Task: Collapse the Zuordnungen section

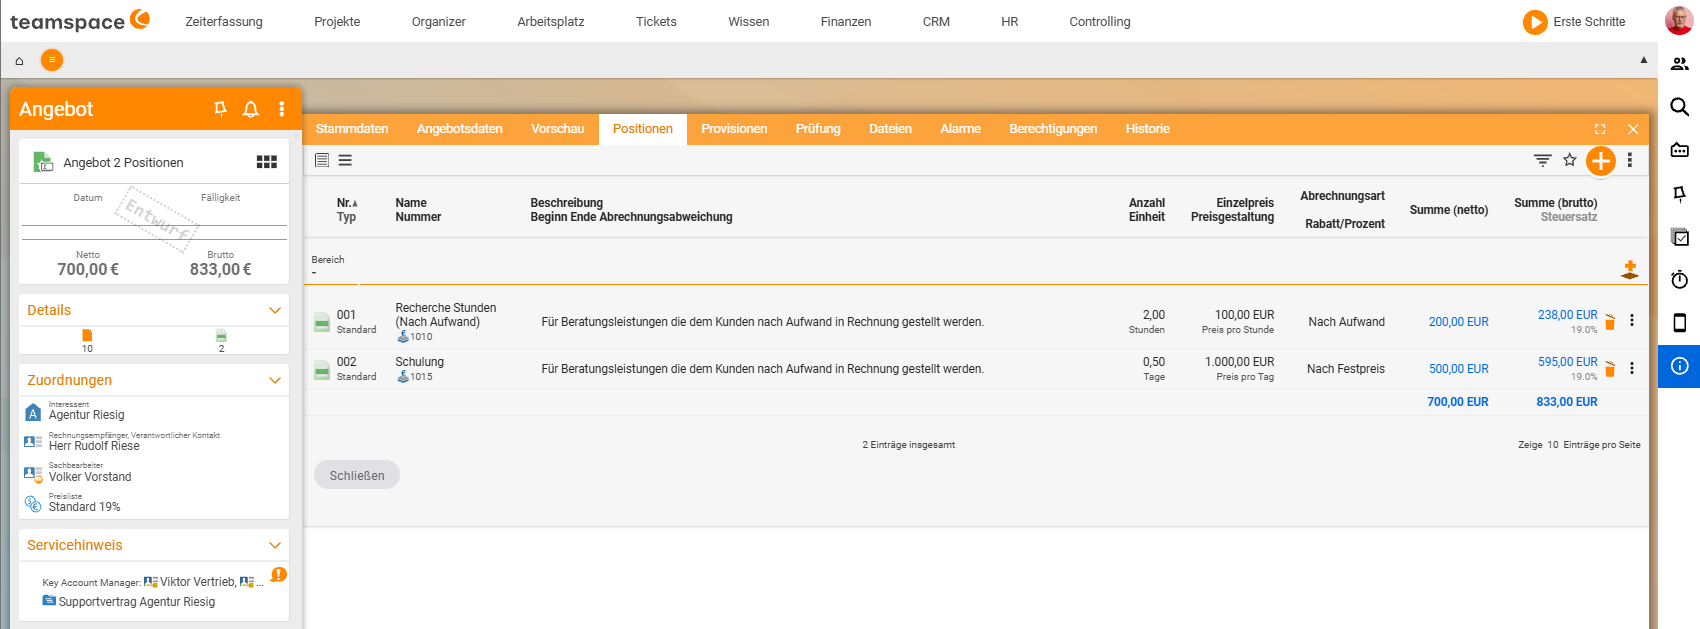Action: 275,381
